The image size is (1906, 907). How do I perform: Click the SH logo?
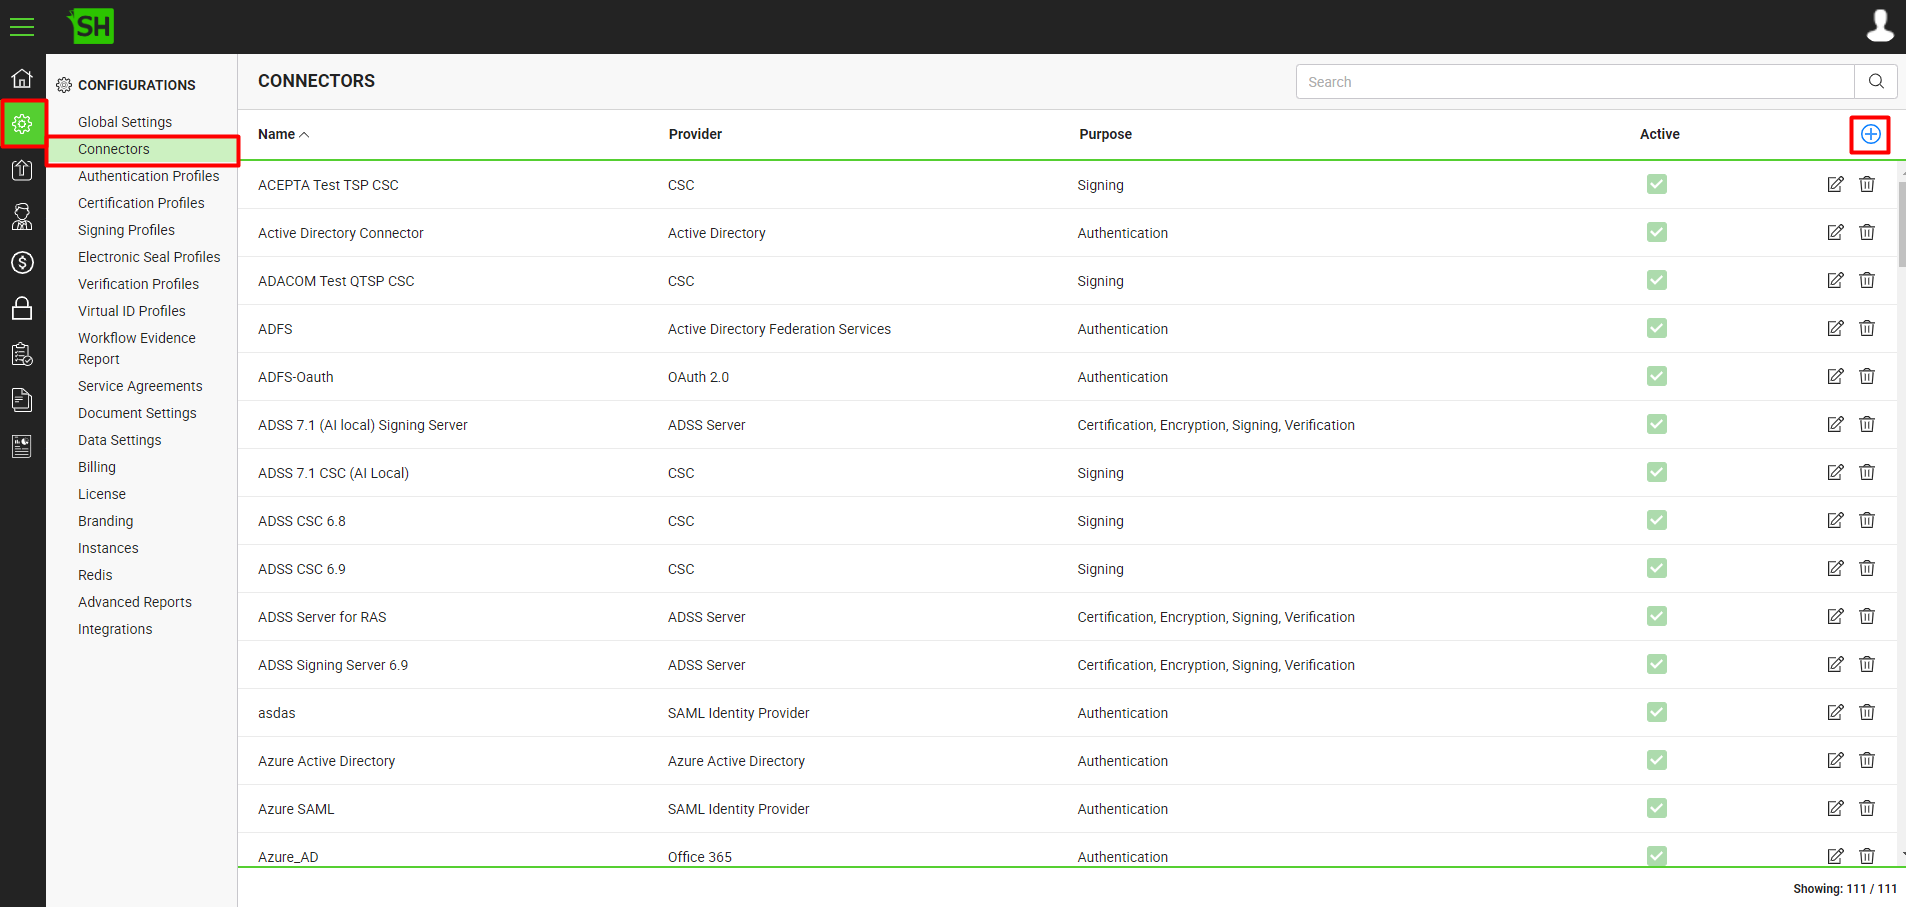click(x=91, y=26)
